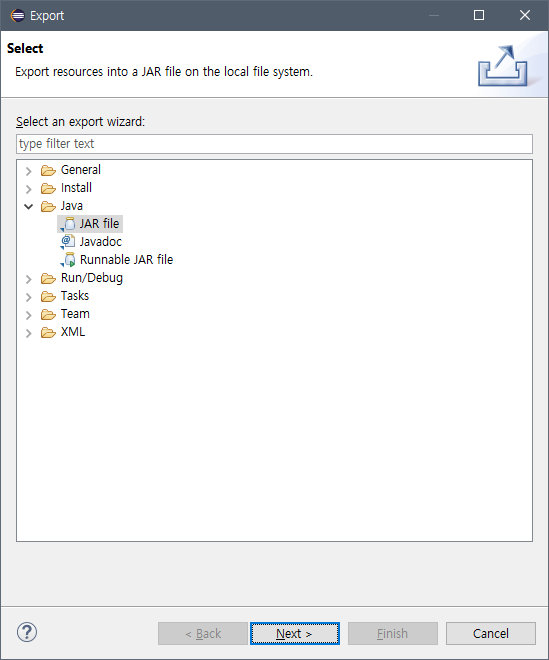Click the XML folder icon
Image resolution: width=549 pixels, height=660 pixels.
(x=48, y=333)
